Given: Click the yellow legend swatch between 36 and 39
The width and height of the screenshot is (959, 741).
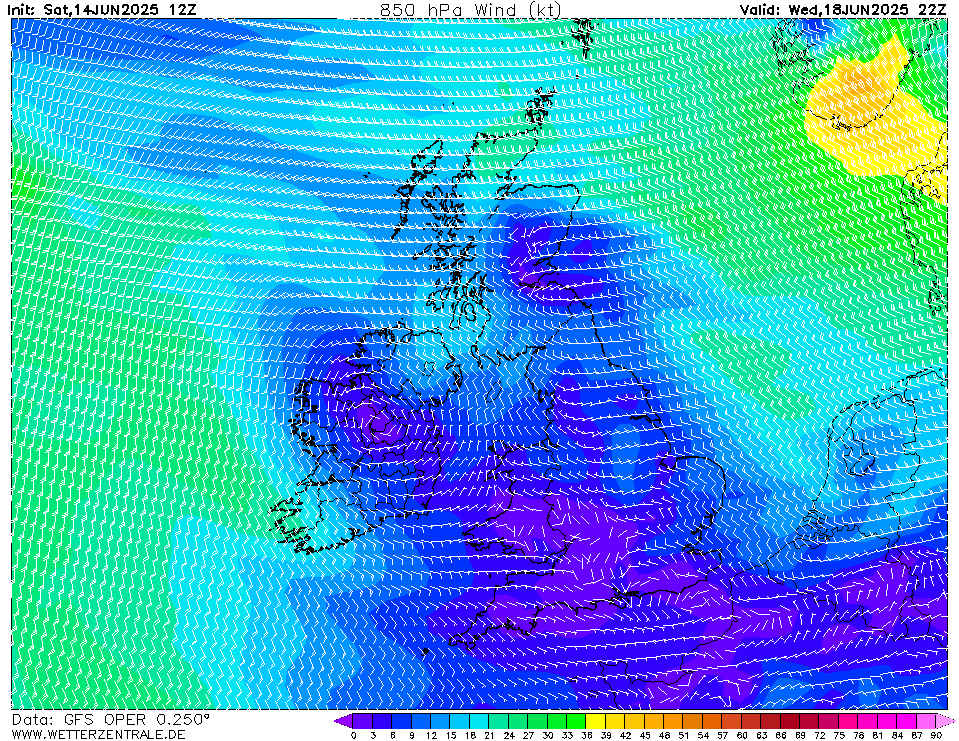Looking at the screenshot, I should click(x=596, y=721).
